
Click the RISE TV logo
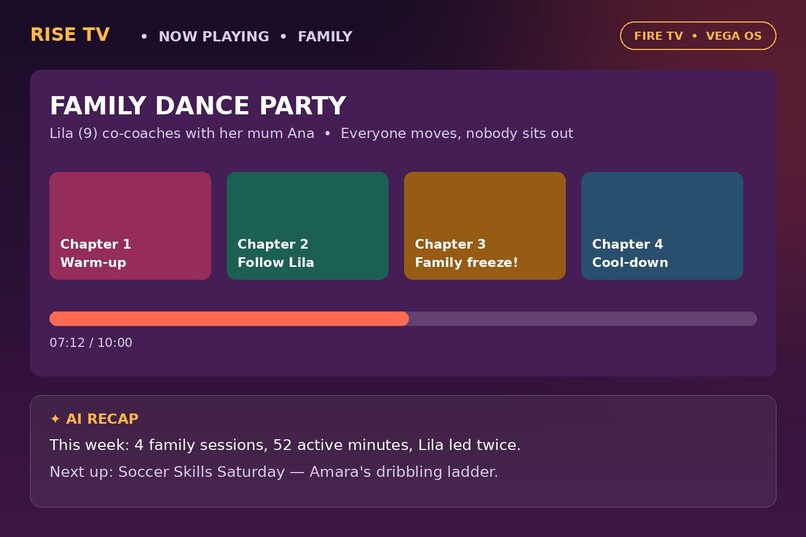tap(70, 35)
